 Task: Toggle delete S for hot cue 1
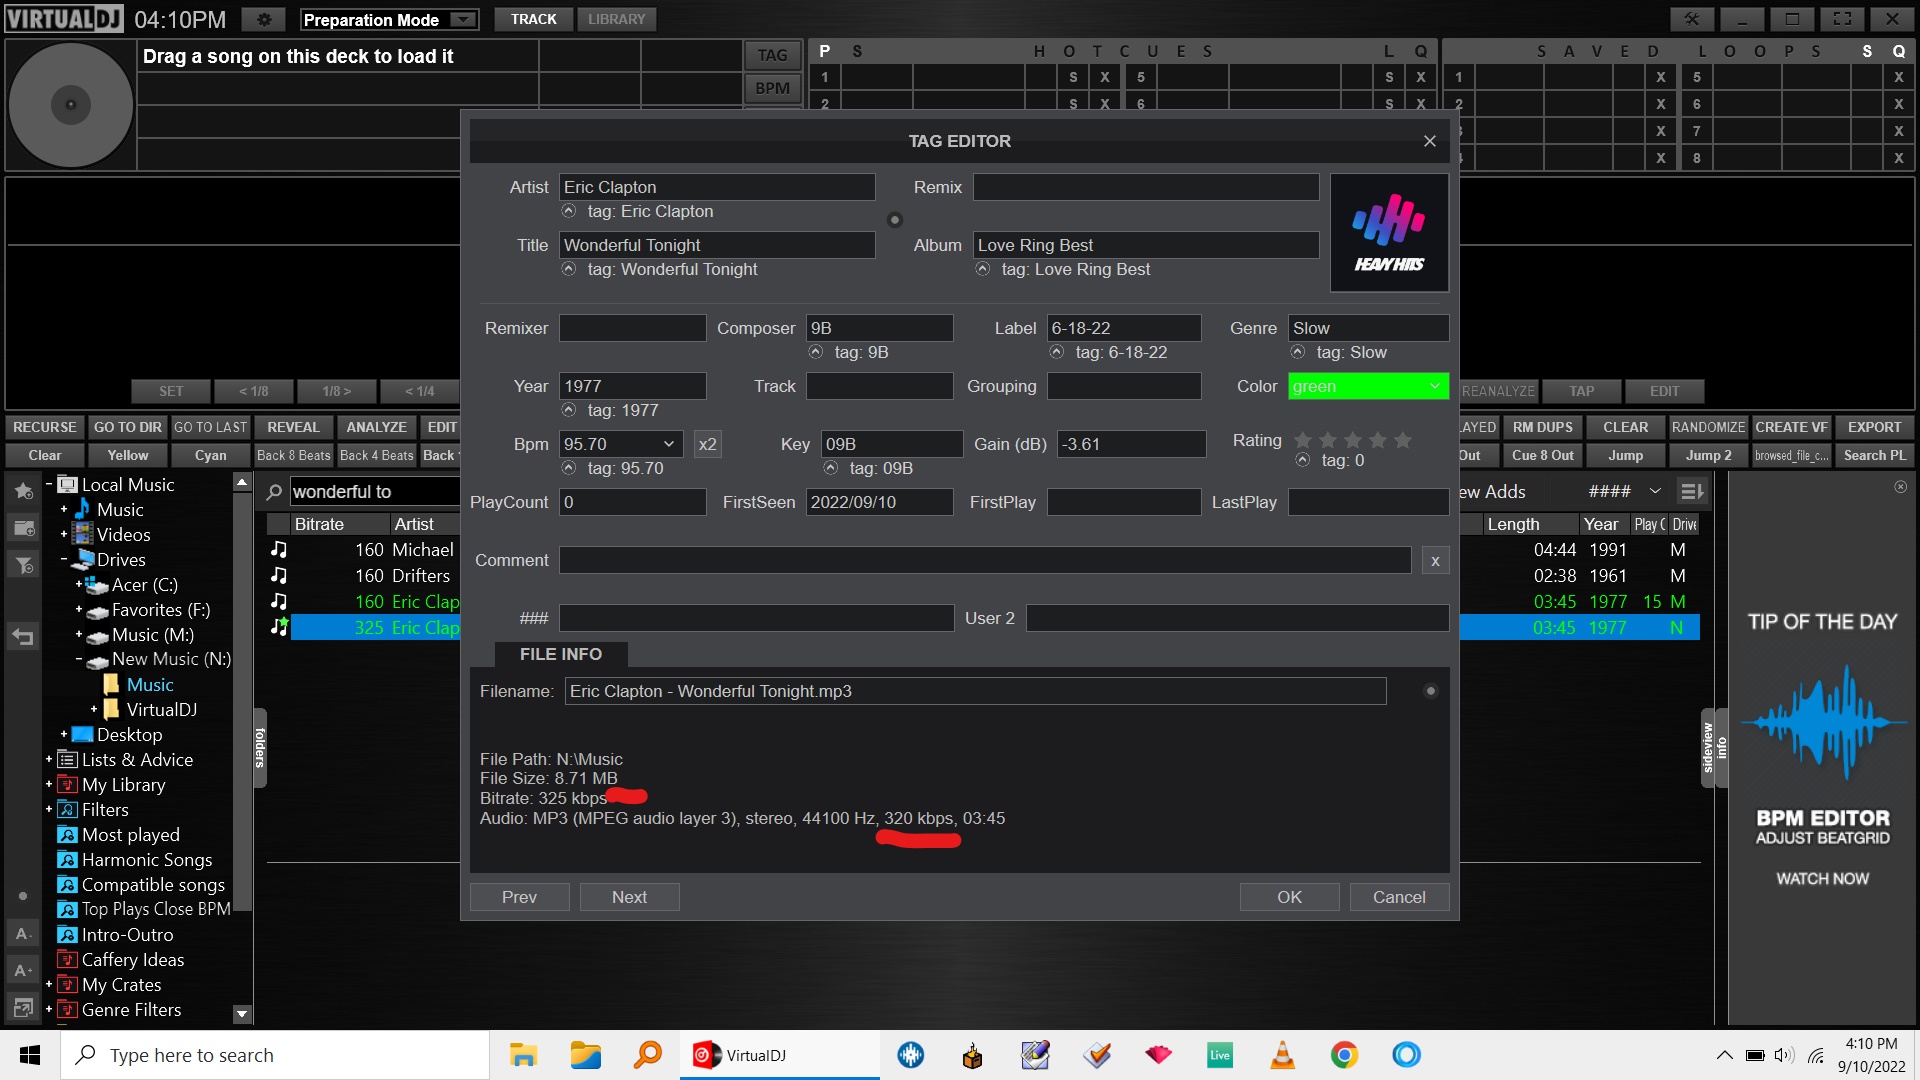click(x=1073, y=77)
